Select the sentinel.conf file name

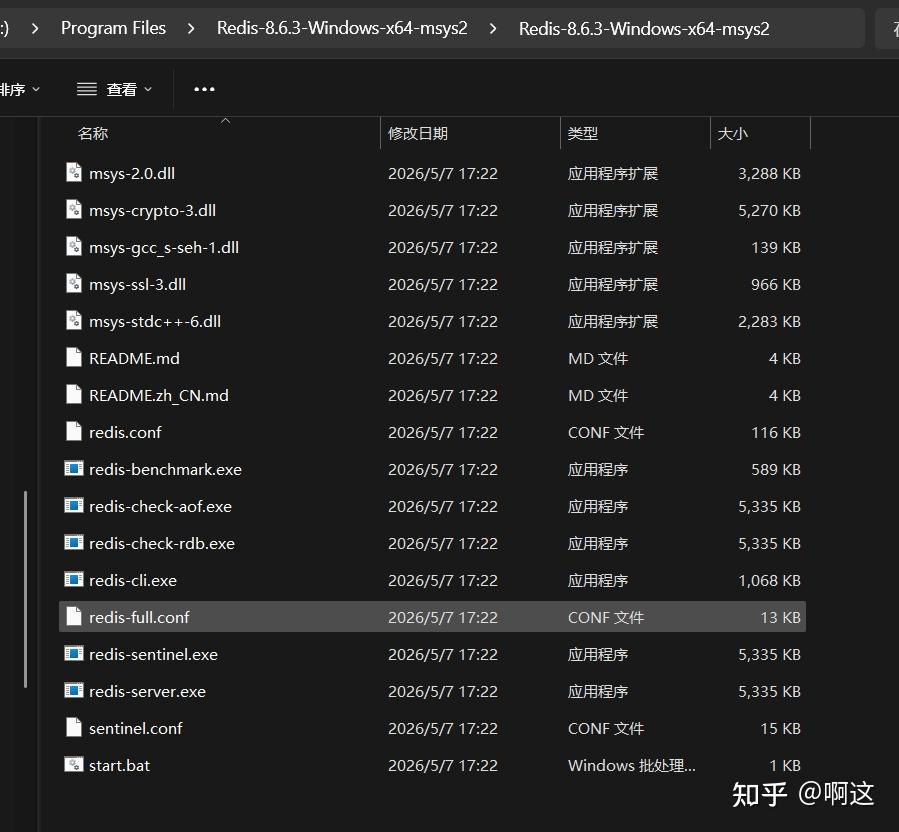(136, 728)
